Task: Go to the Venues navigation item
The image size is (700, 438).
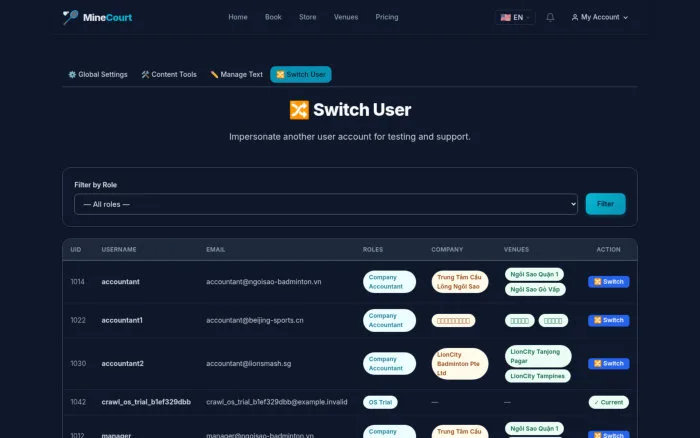Action: (x=346, y=17)
